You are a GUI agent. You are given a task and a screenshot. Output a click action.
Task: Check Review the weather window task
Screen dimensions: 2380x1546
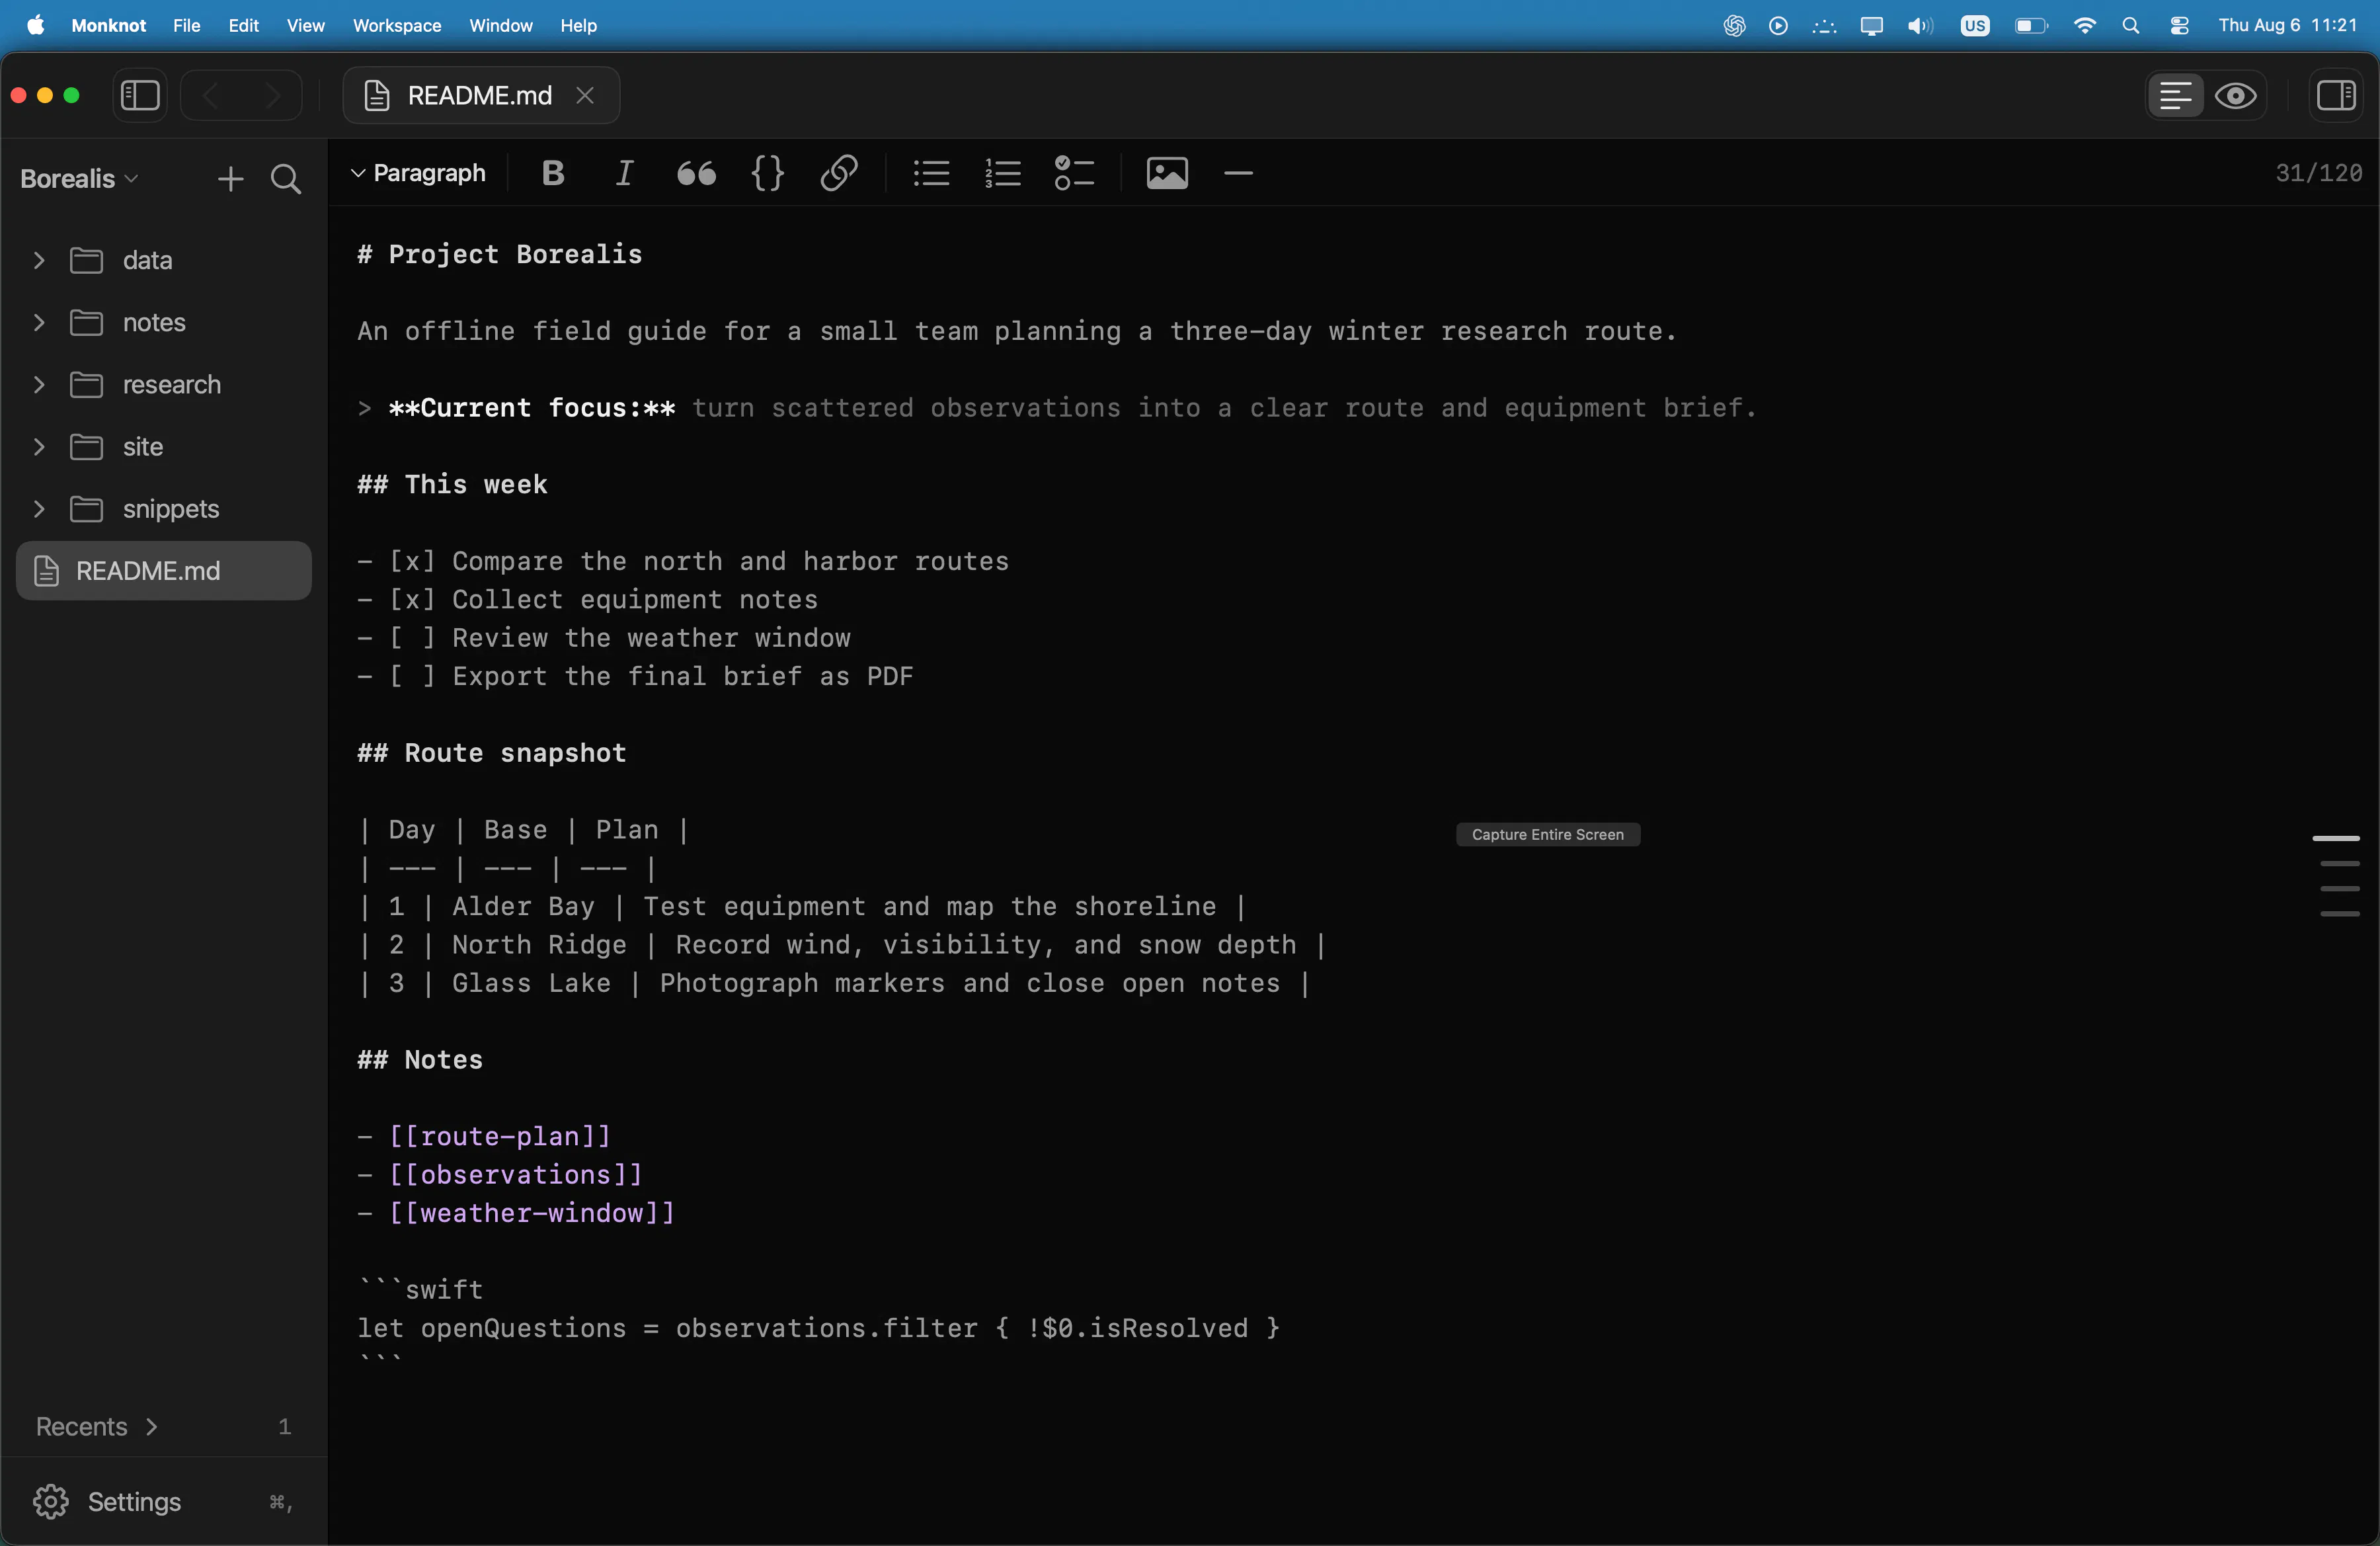pos(412,638)
